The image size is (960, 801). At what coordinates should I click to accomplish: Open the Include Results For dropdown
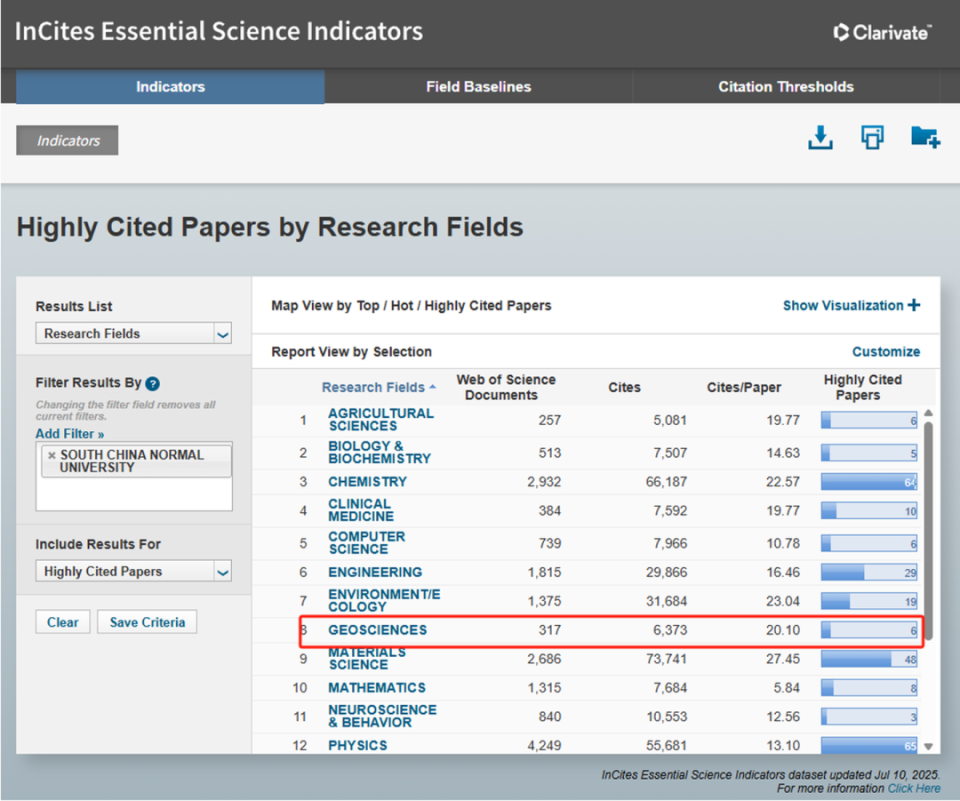134,572
